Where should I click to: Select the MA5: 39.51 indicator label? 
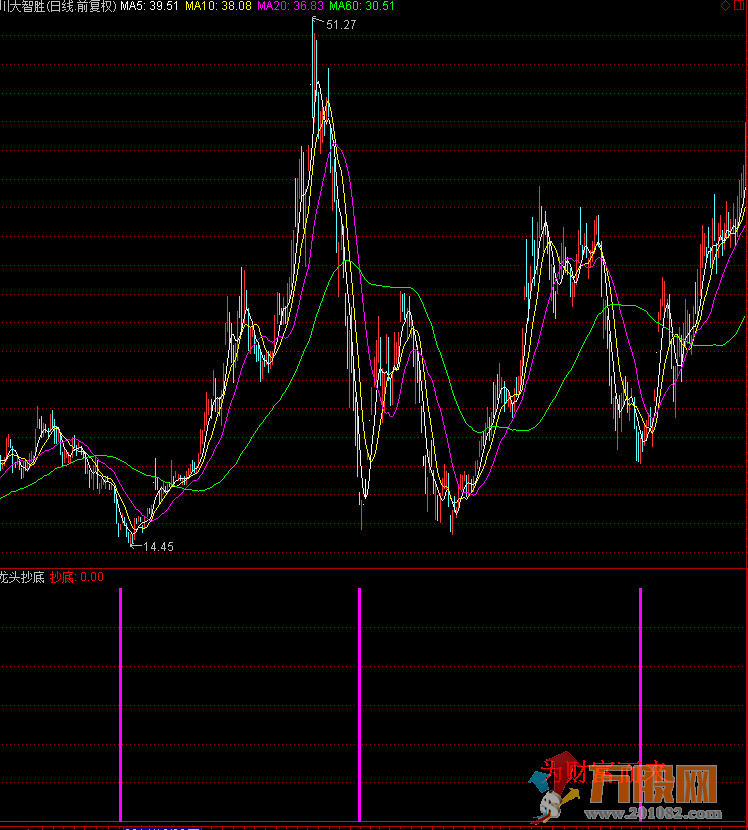[x=150, y=6]
